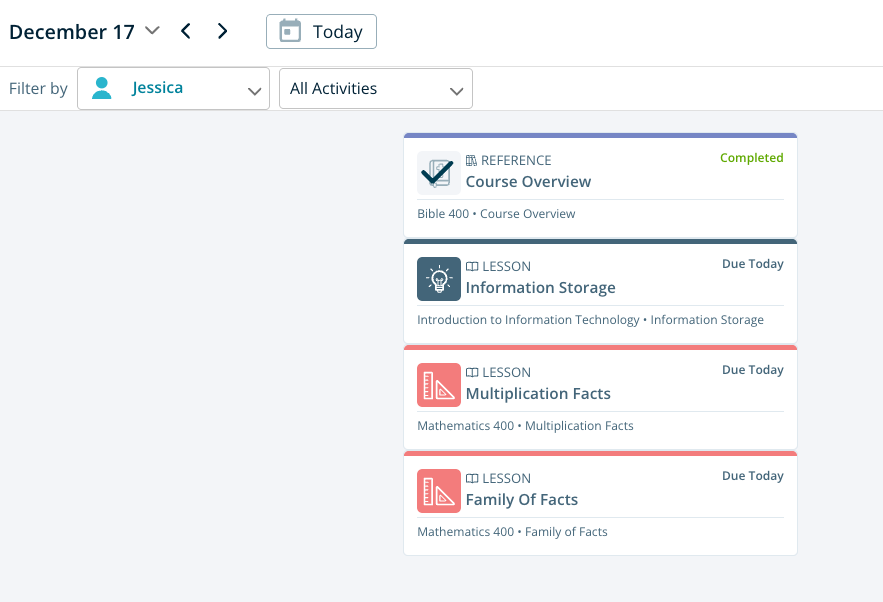Click Due Today on Information Storage card
Screen dimensions: 883x602
click(752, 264)
